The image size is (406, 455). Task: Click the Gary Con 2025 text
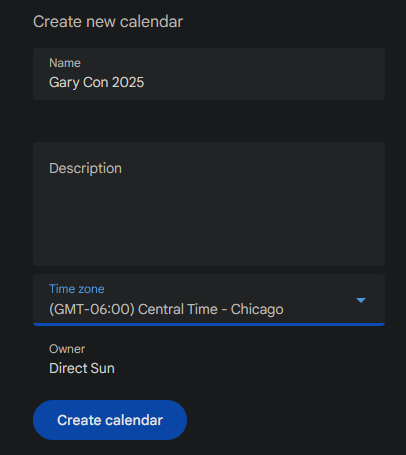point(97,83)
